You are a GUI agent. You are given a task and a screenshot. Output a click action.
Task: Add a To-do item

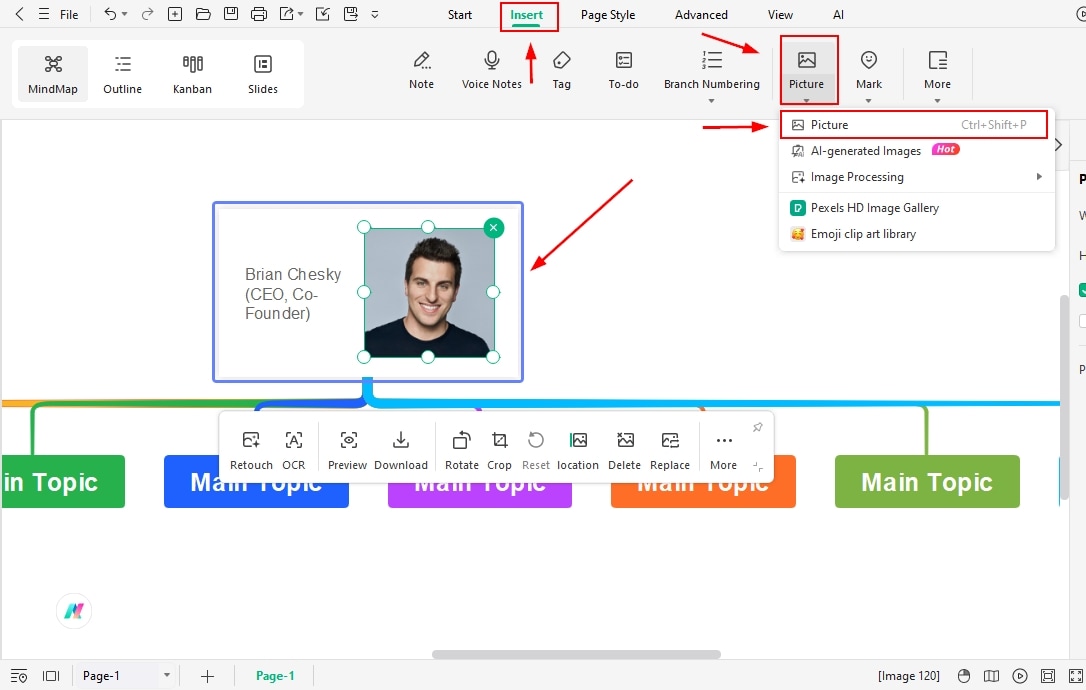click(x=623, y=66)
